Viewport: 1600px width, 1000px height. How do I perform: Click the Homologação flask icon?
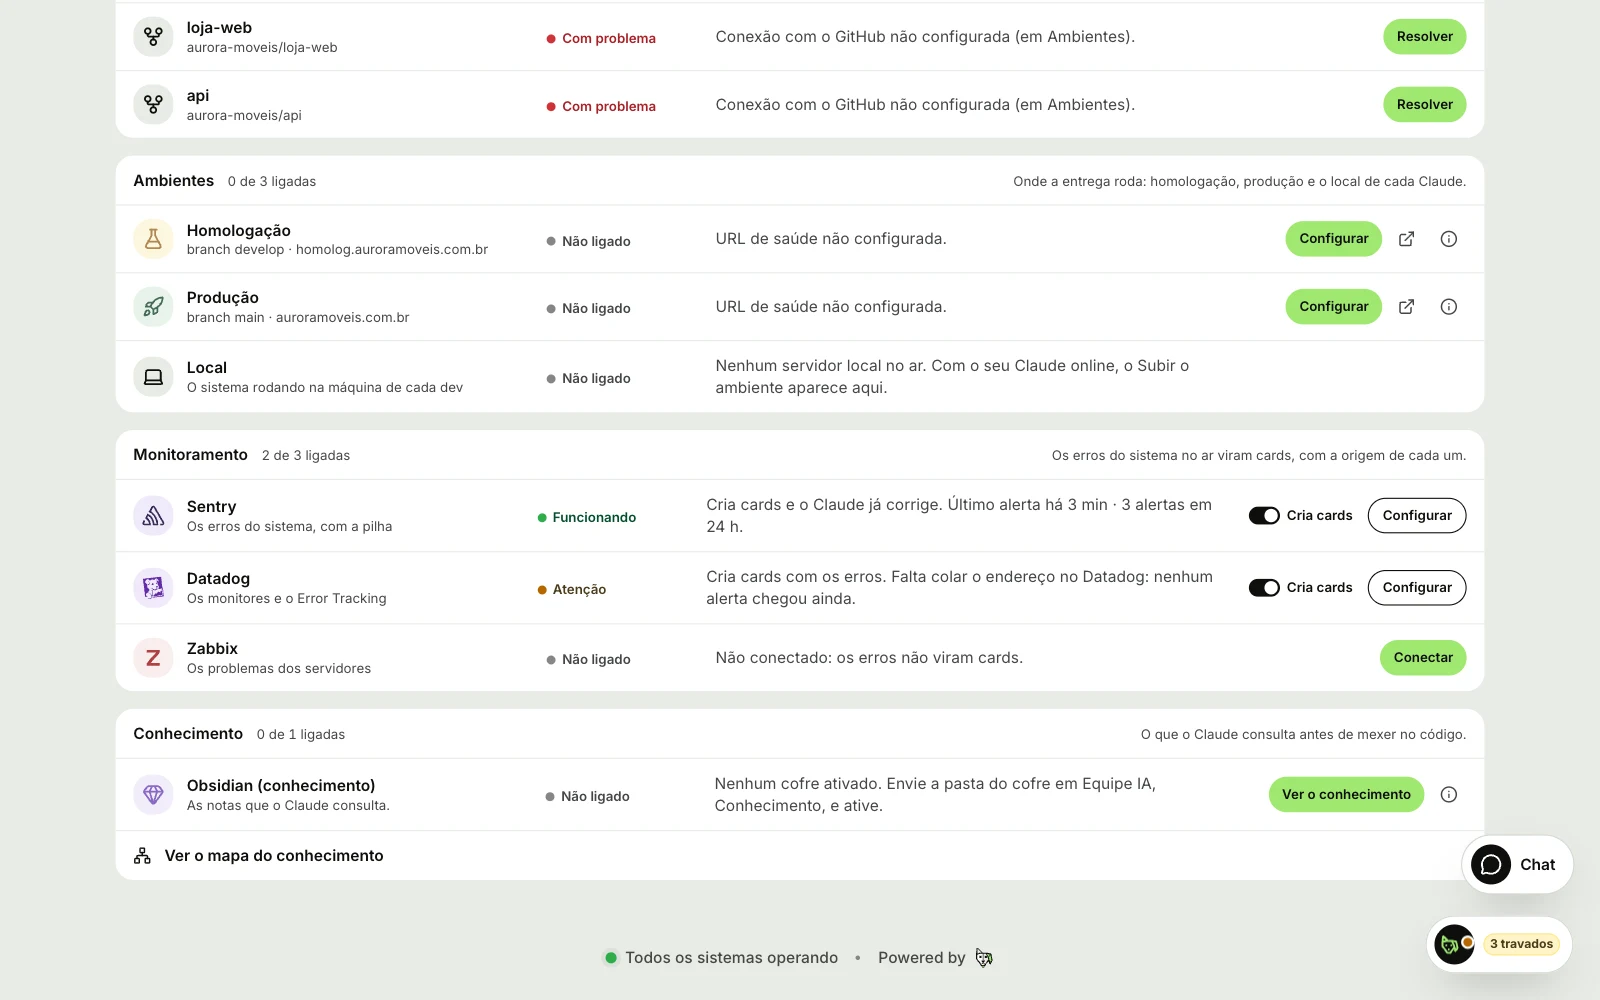[153, 239]
